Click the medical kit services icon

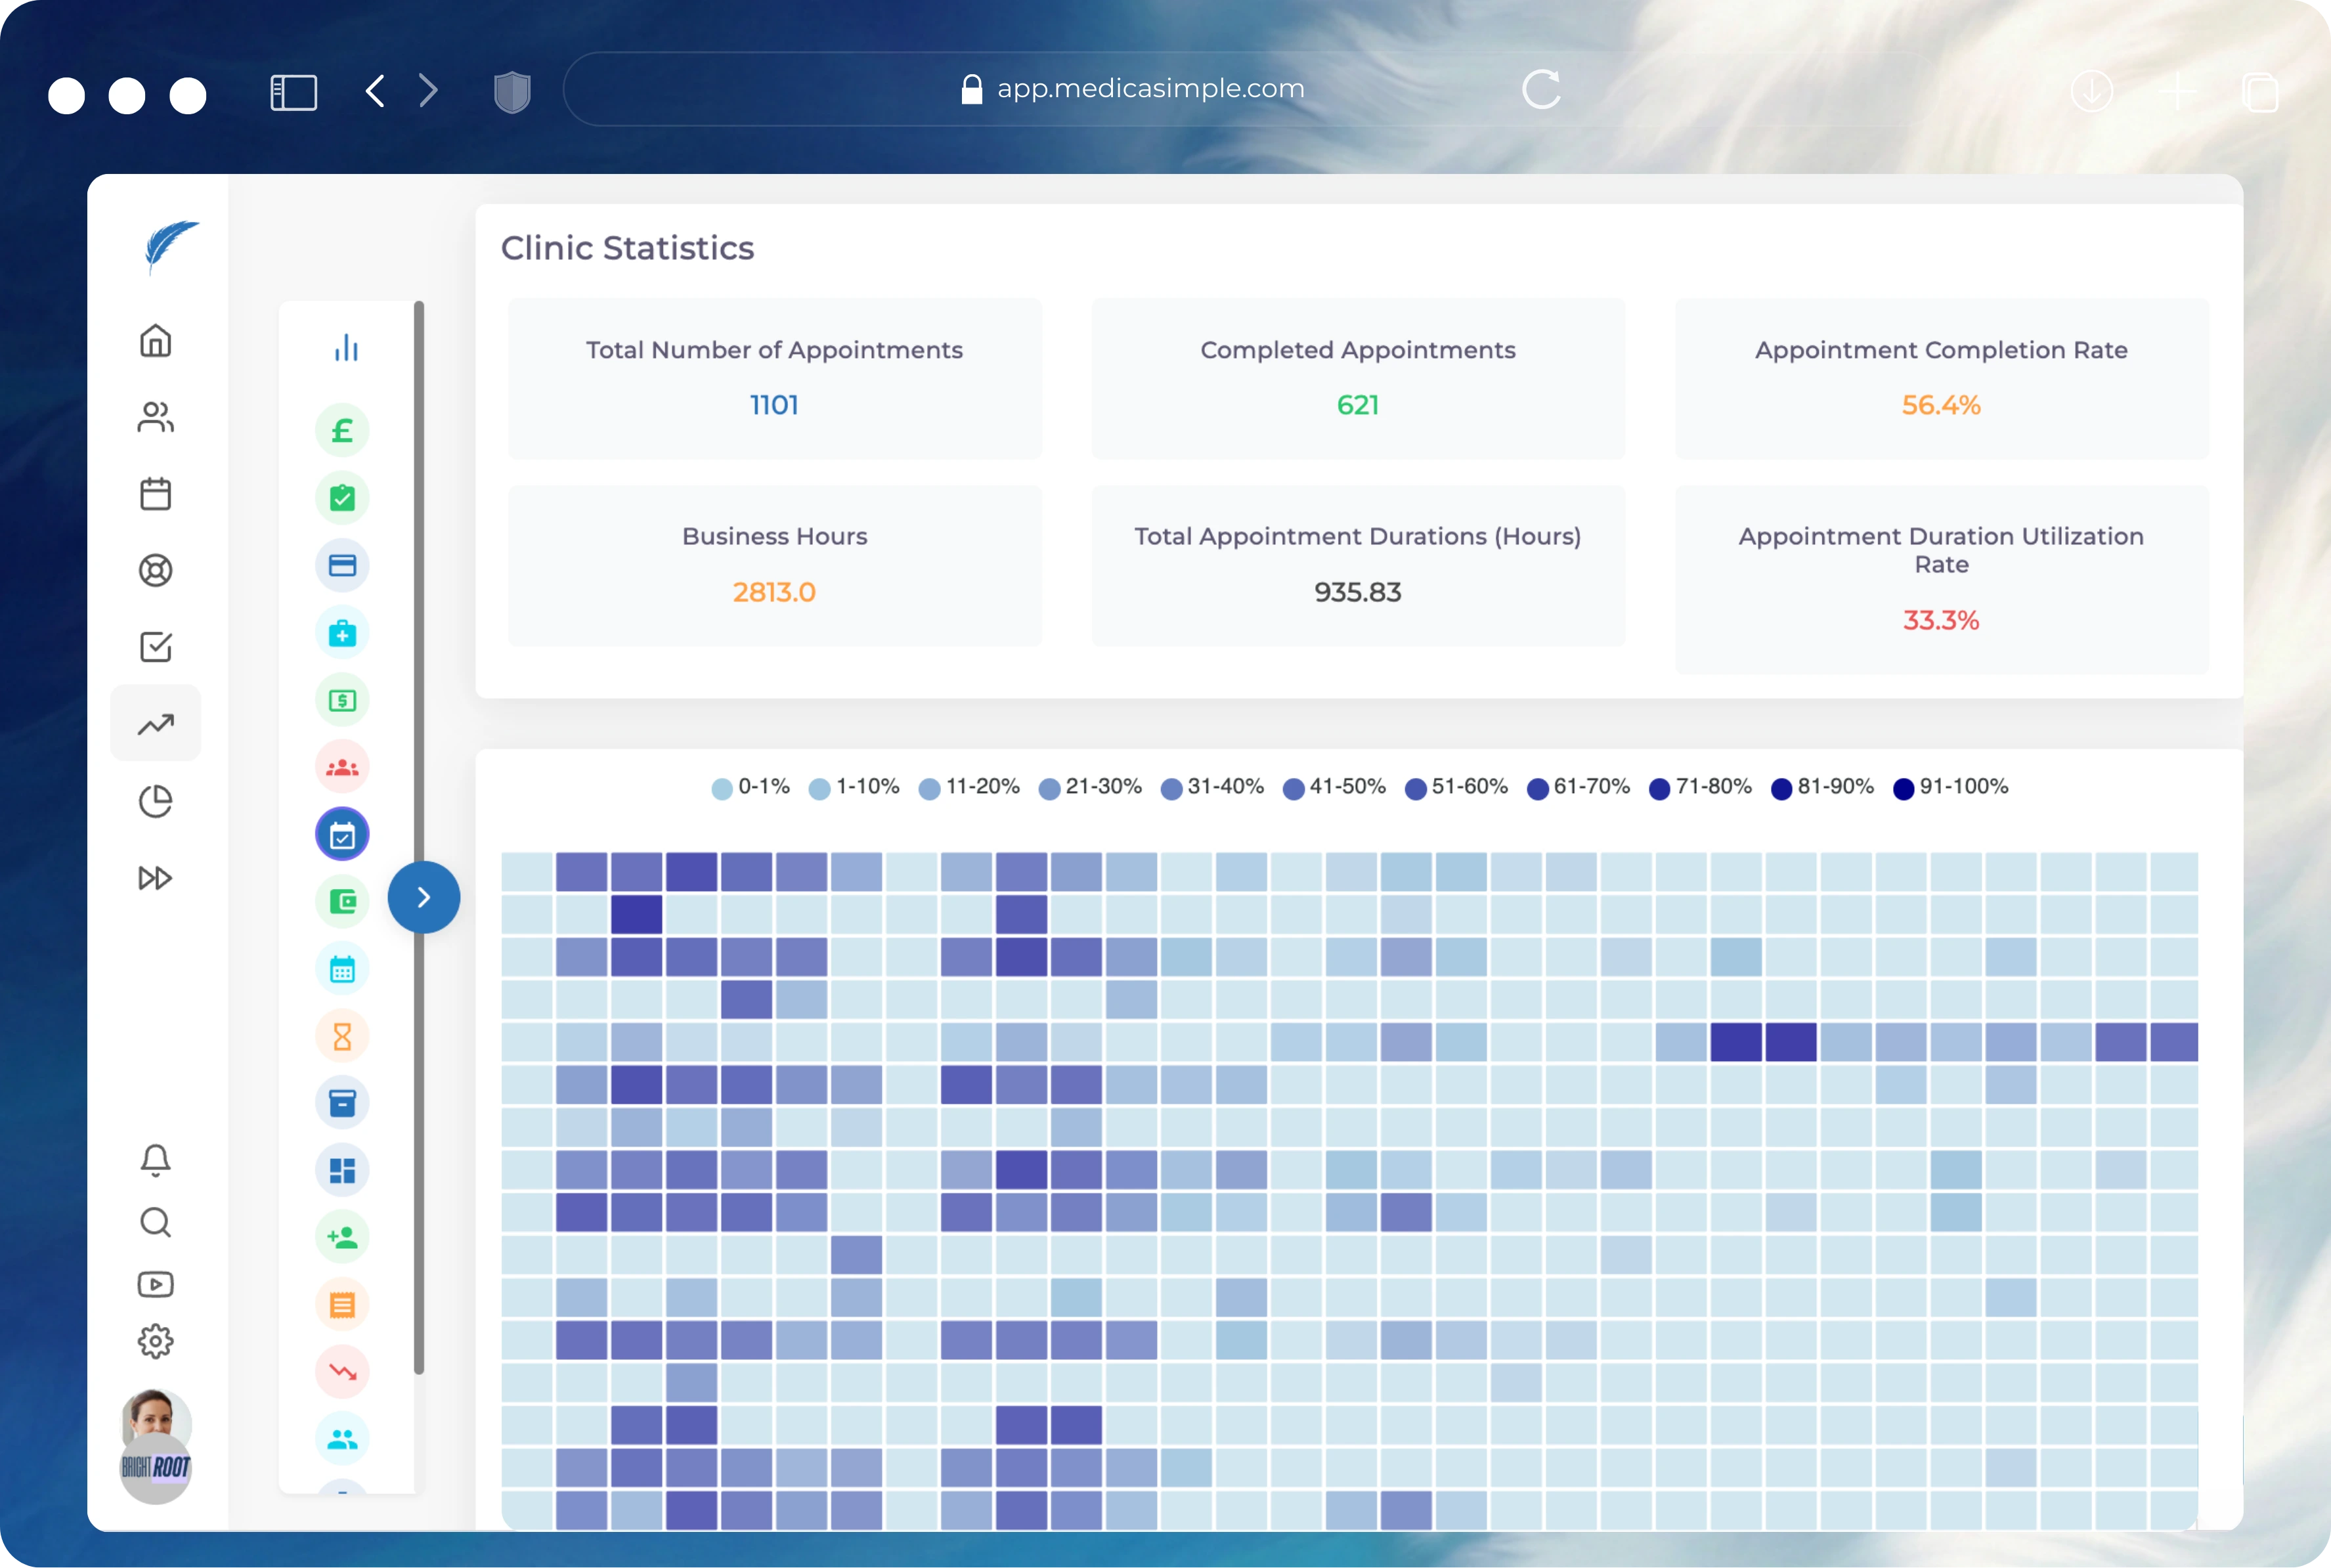[343, 633]
